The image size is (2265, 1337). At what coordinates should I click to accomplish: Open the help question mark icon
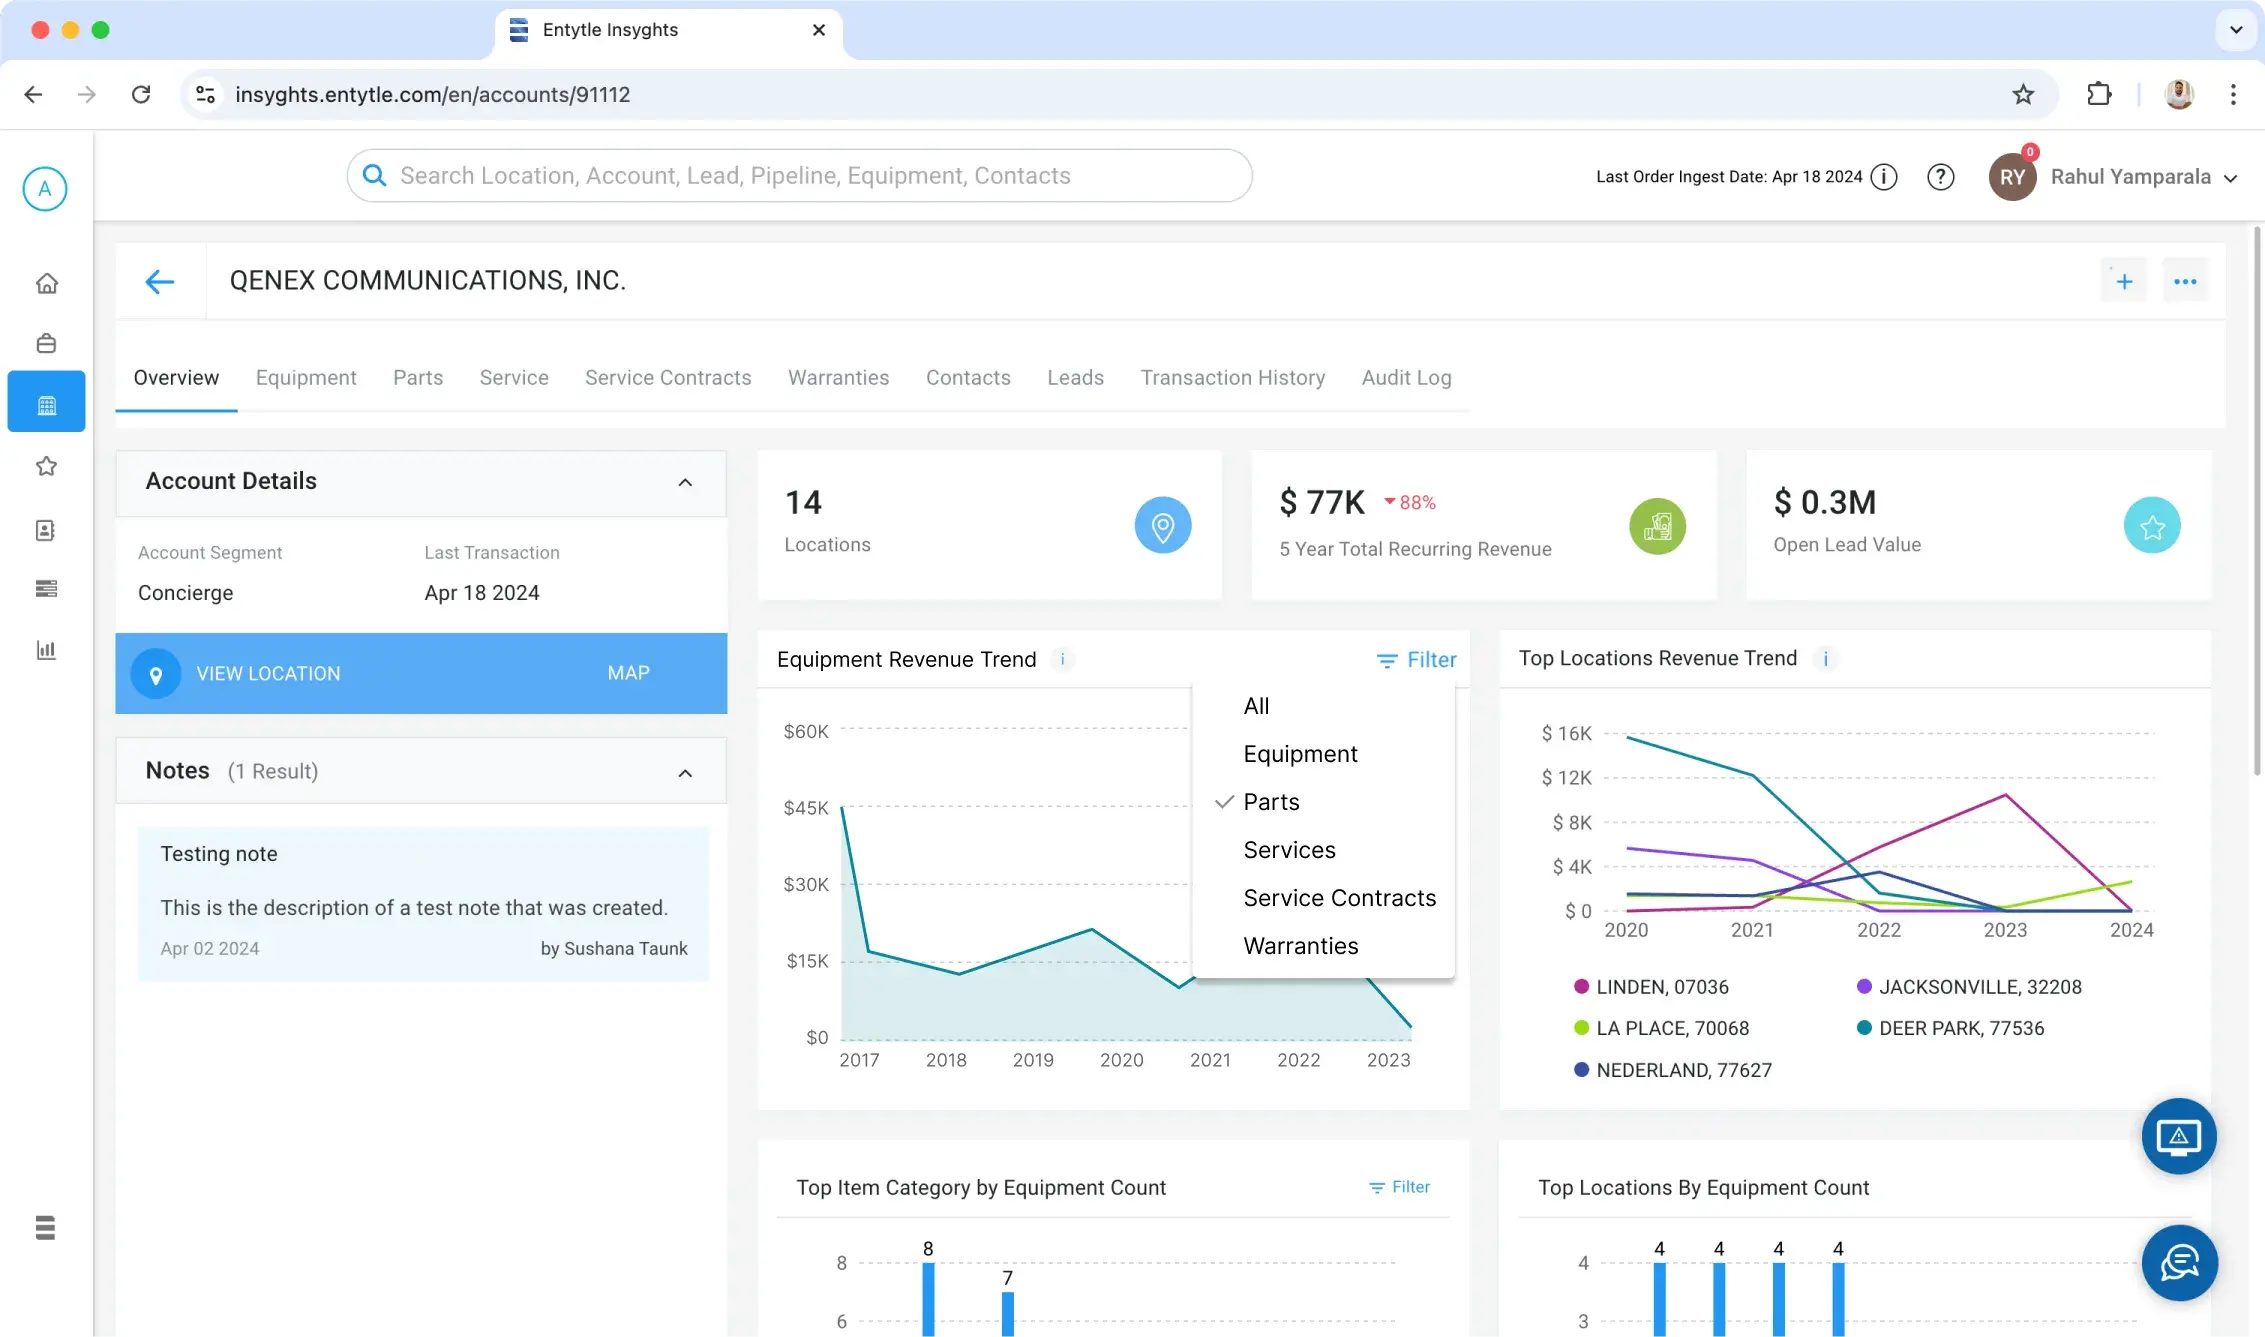(x=1940, y=177)
